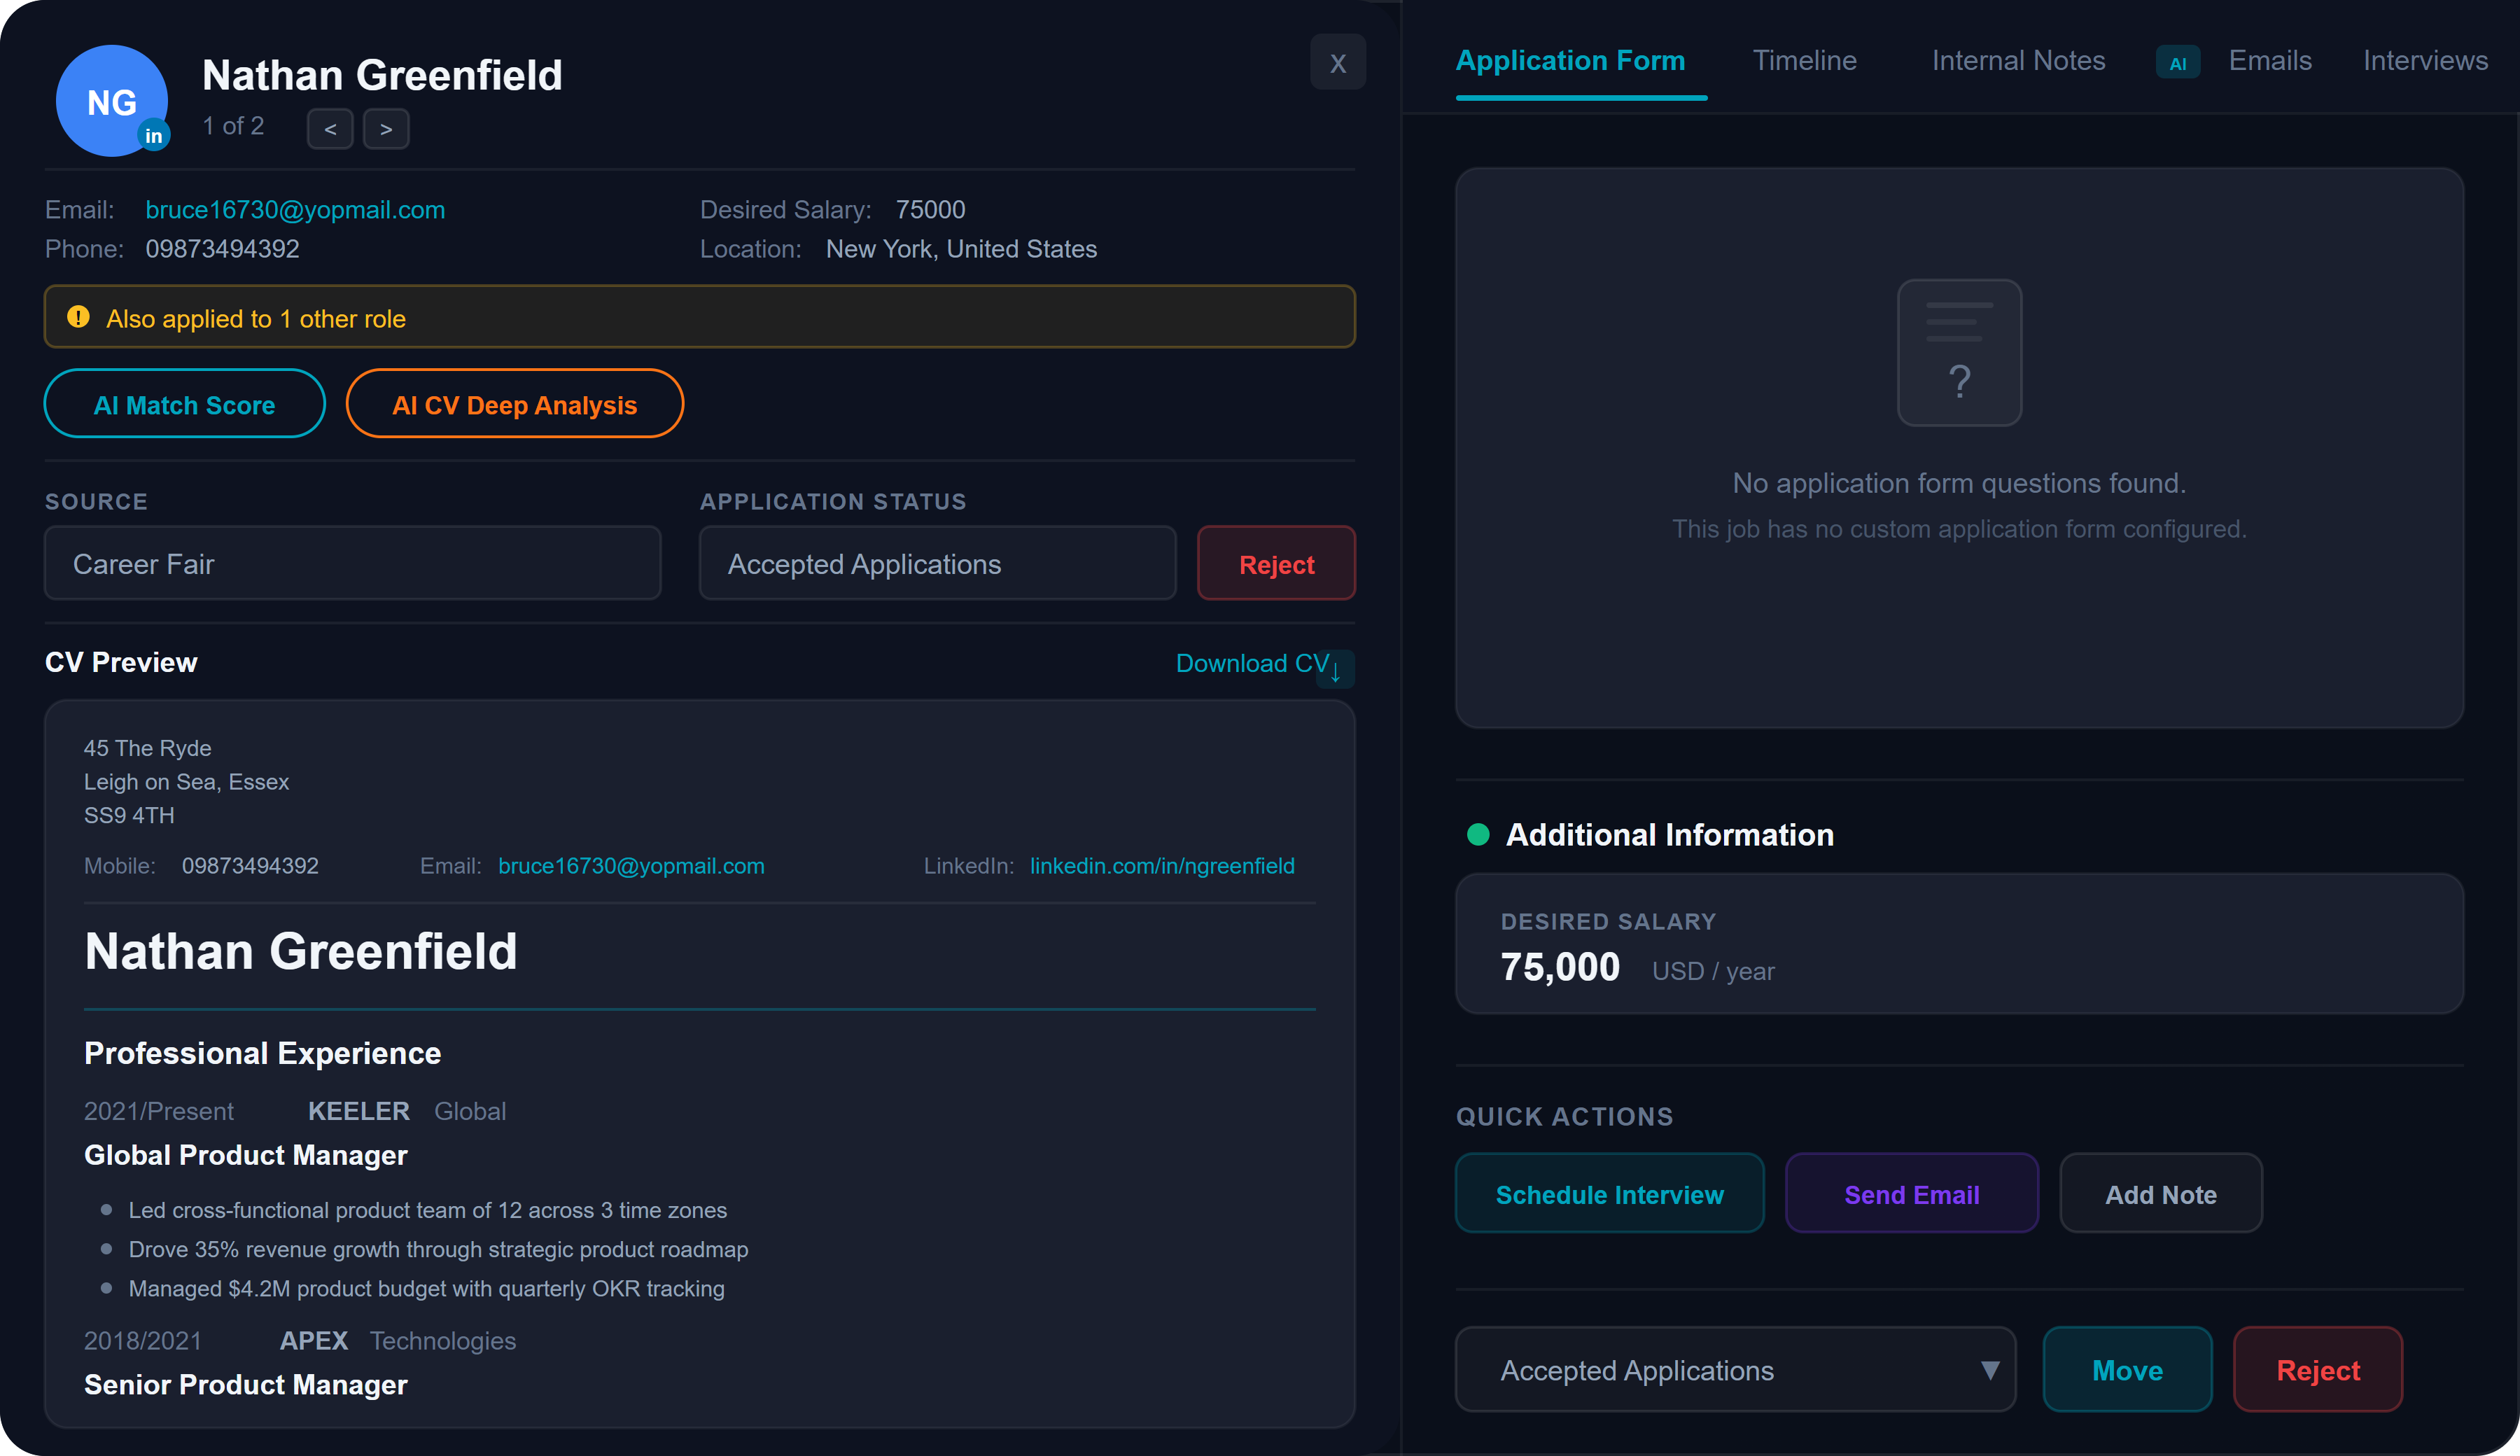The height and width of the screenshot is (1456, 2520).
Task: Click the Schedule Interview button
Action: pyautogui.click(x=1609, y=1193)
